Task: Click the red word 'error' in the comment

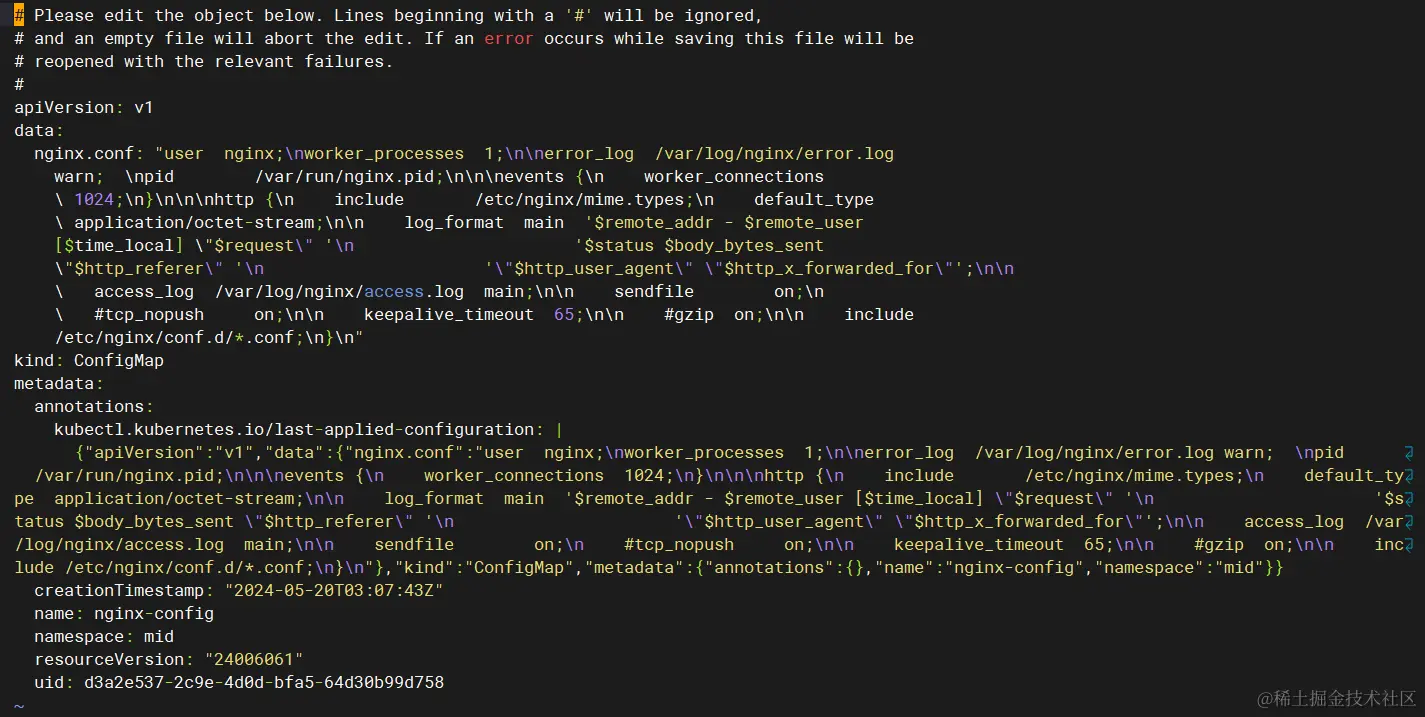Action: pyautogui.click(x=509, y=38)
